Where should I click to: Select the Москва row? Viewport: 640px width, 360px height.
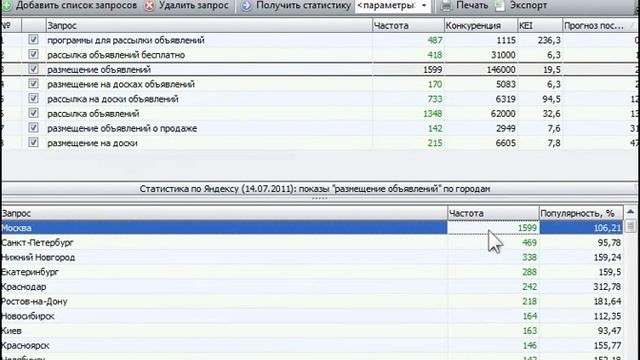click(x=312, y=228)
